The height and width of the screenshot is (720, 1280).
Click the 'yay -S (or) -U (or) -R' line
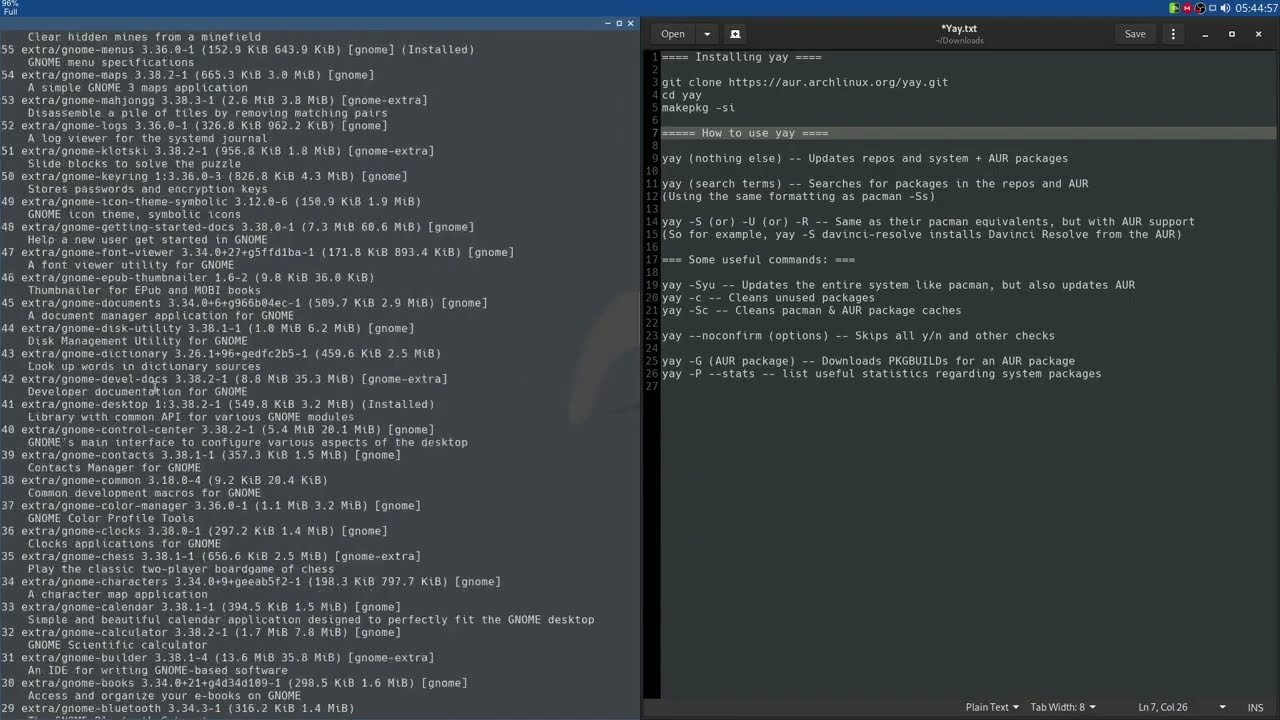point(927,222)
